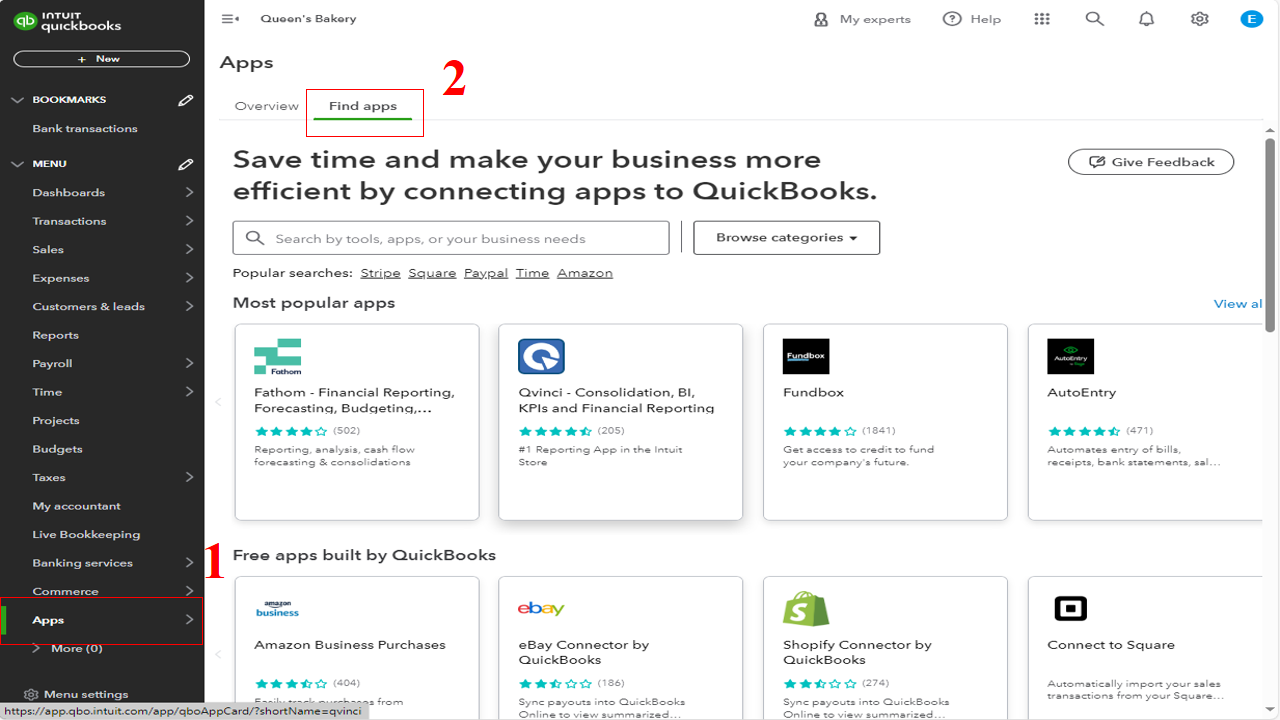Click the Give Feedback button
This screenshot has height=720, width=1280.
coord(1150,161)
